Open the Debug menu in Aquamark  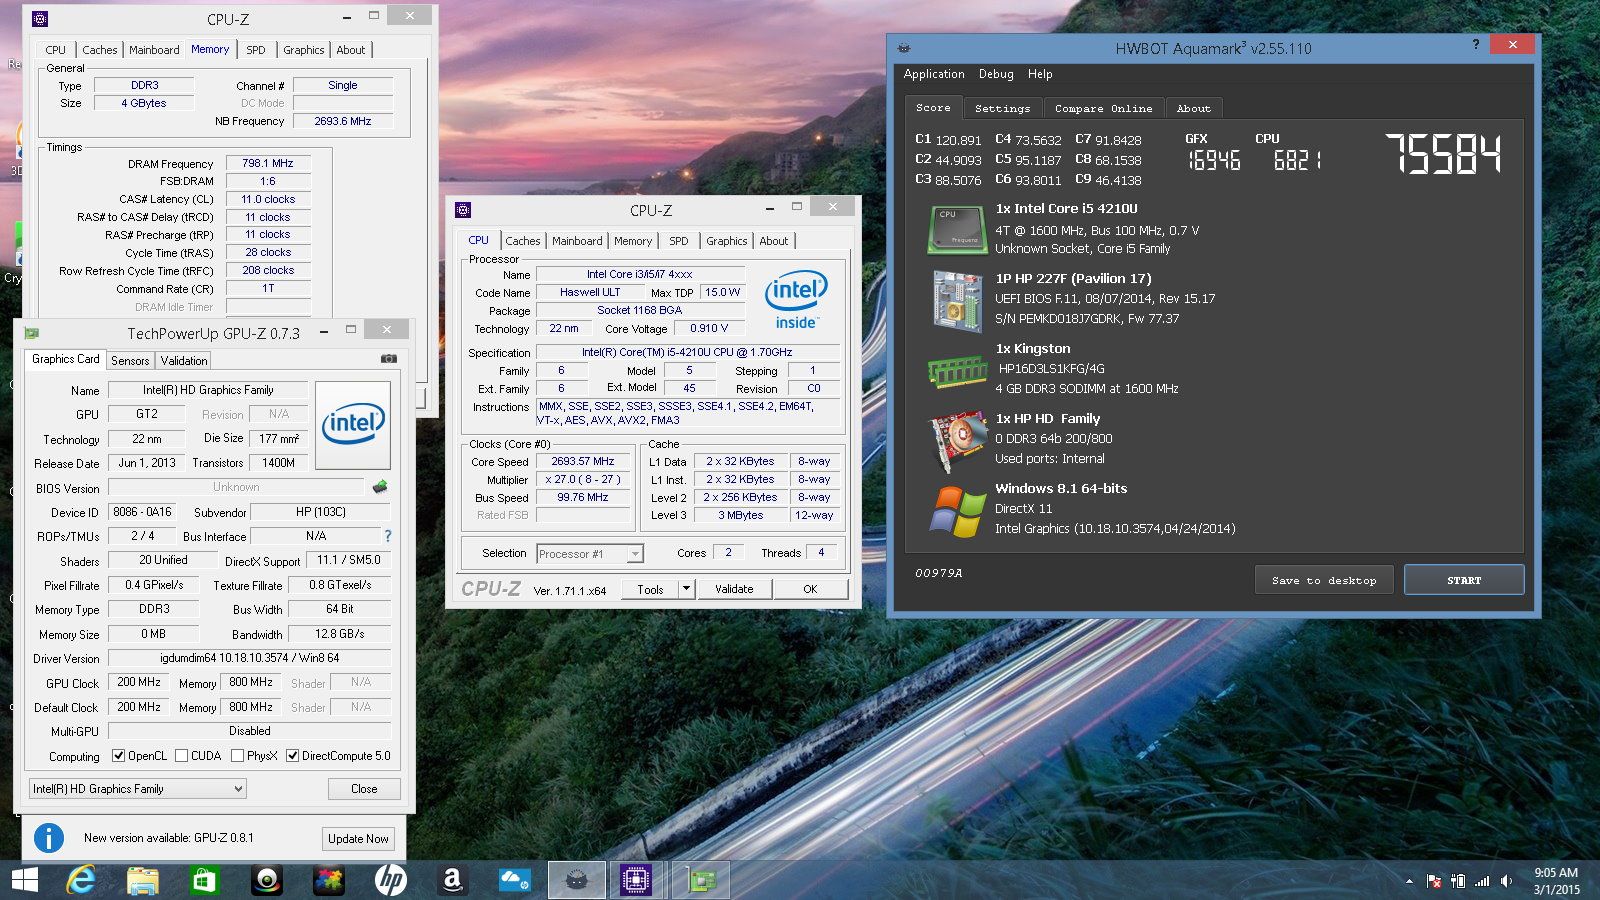click(x=996, y=74)
